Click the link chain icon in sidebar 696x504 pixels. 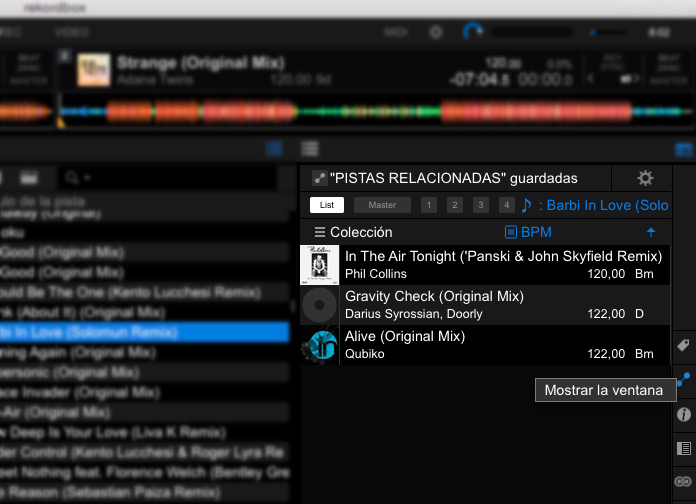pyautogui.click(x=684, y=481)
